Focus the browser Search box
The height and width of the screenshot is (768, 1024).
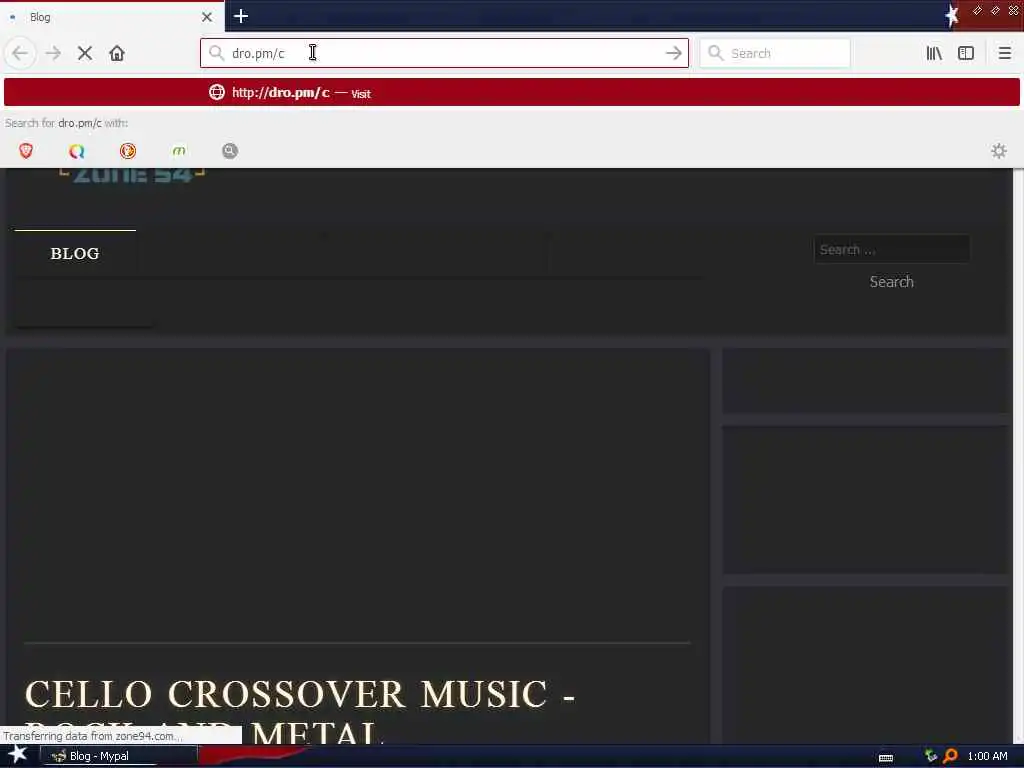775,53
